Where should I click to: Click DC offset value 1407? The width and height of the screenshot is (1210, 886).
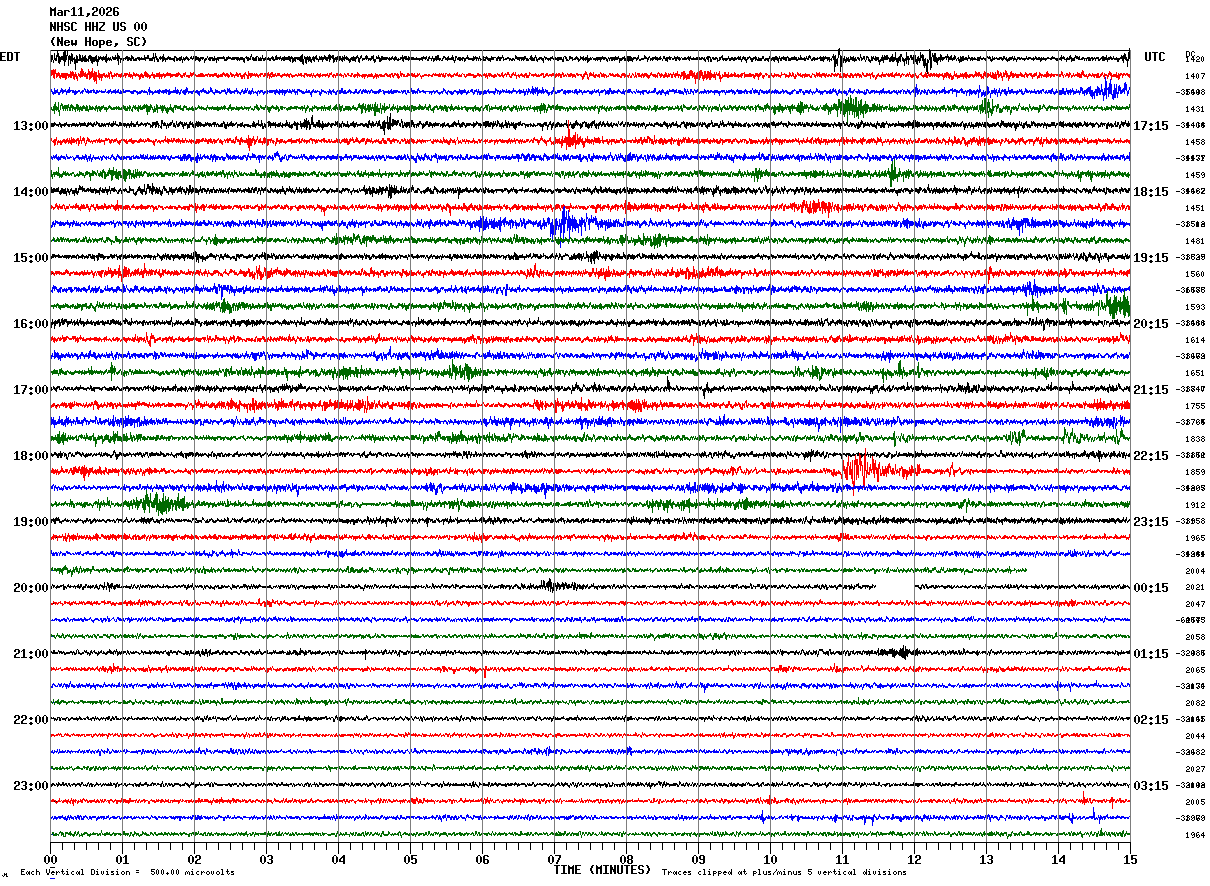click(x=1195, y=76)
